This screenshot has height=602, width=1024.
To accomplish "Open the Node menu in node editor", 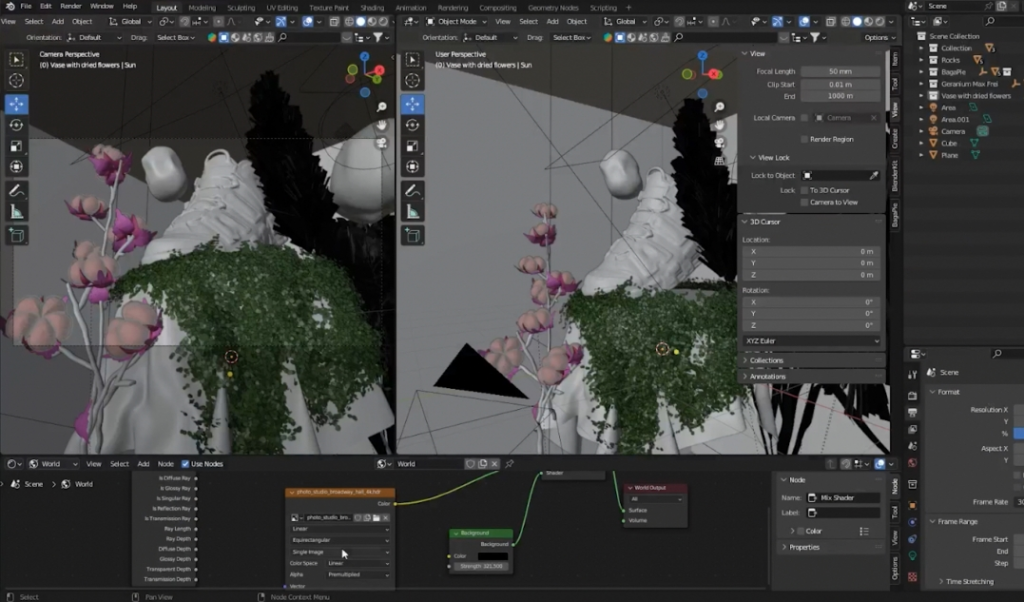I will [x=165, y=464].
